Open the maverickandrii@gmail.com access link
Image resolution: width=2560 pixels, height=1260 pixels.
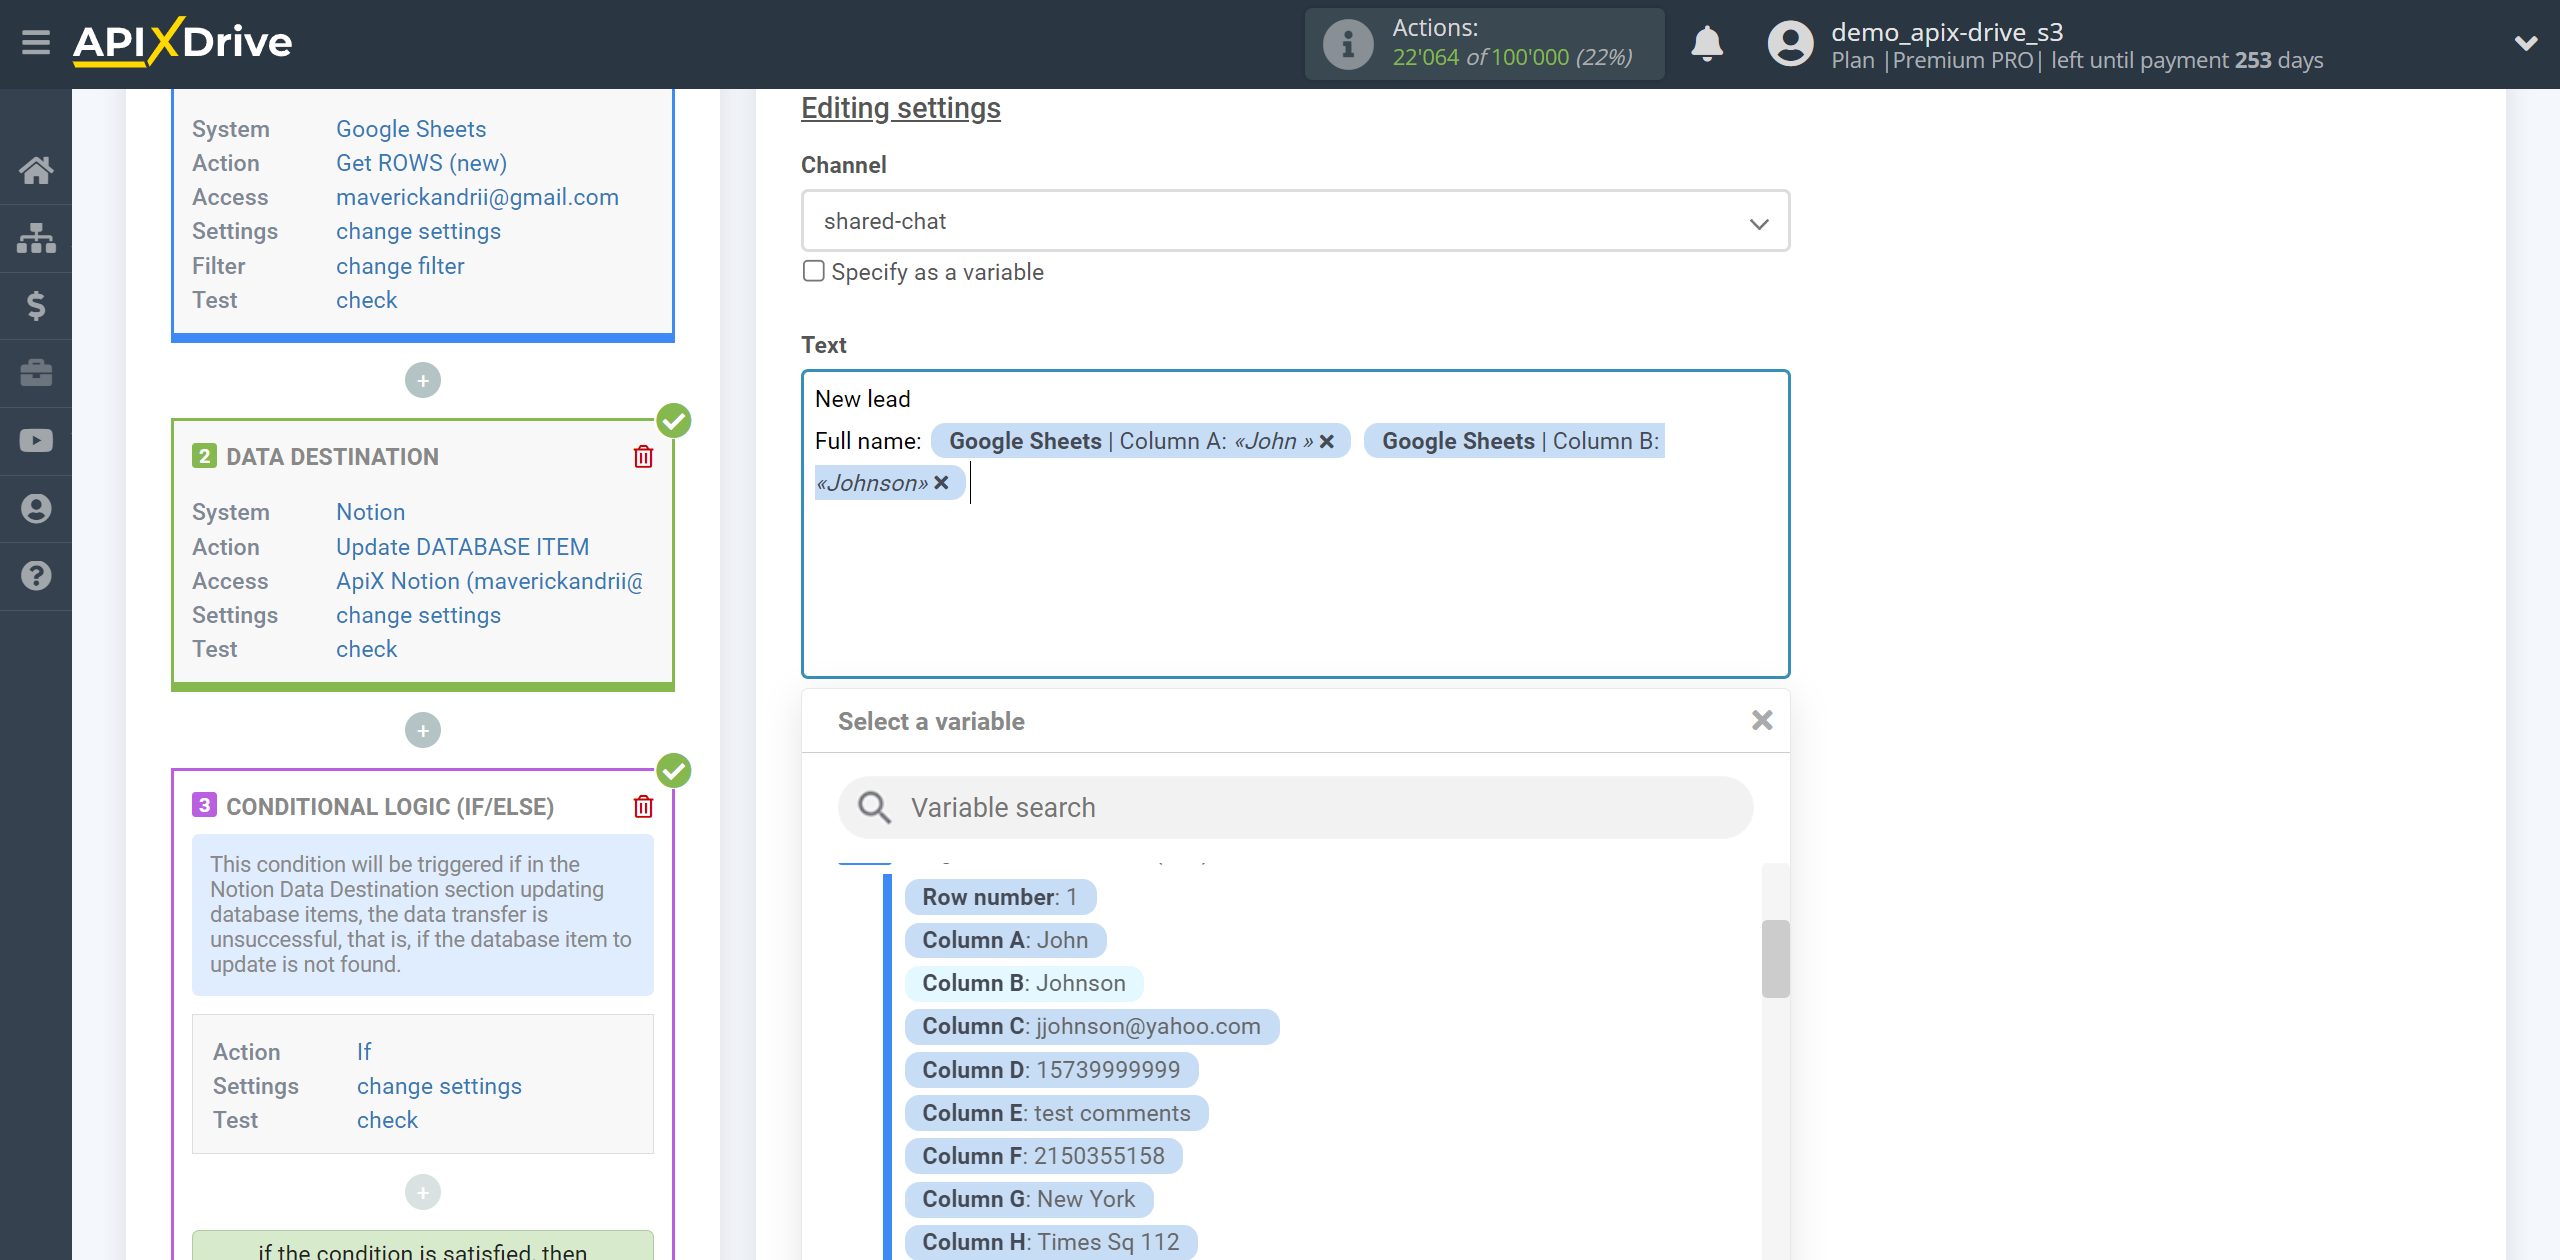click(x=477, y=197)
